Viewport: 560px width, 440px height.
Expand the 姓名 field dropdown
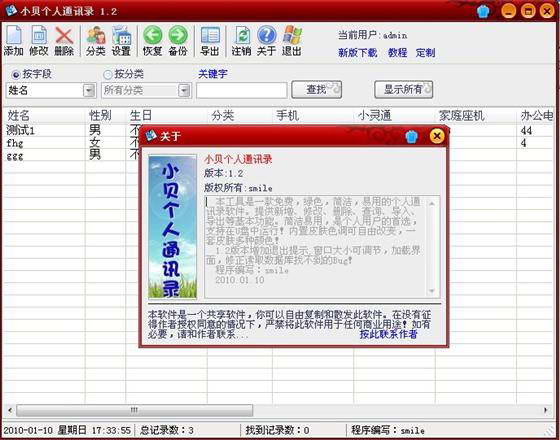(x=89, y=90)
